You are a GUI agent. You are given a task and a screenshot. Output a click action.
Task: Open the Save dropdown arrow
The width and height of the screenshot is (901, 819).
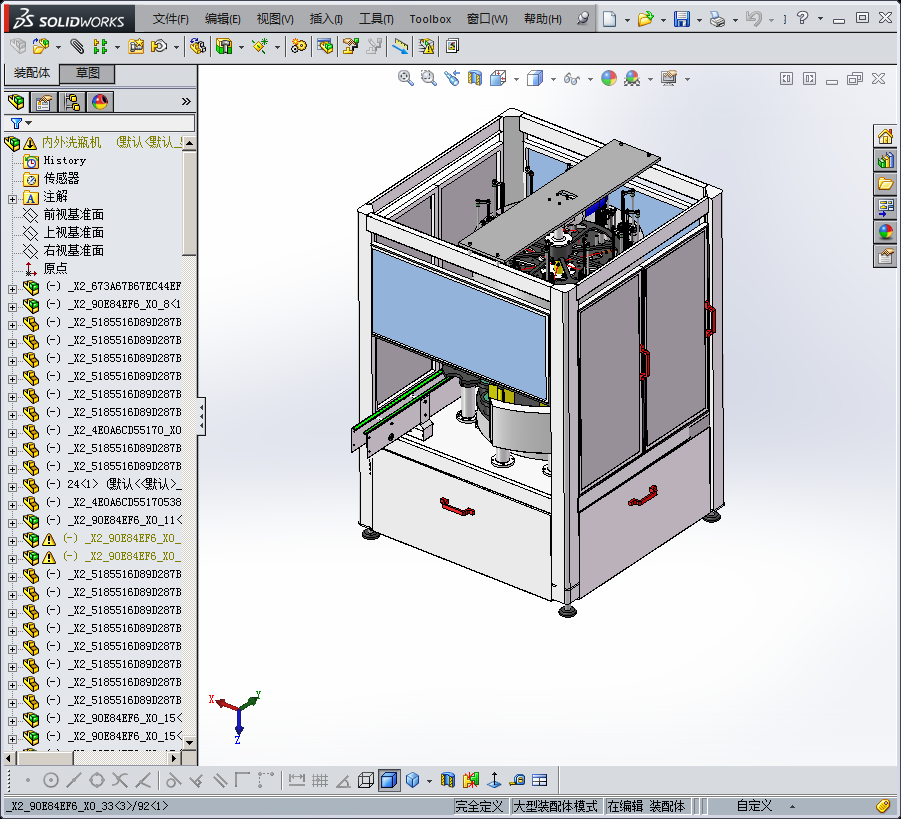point(699,20)
